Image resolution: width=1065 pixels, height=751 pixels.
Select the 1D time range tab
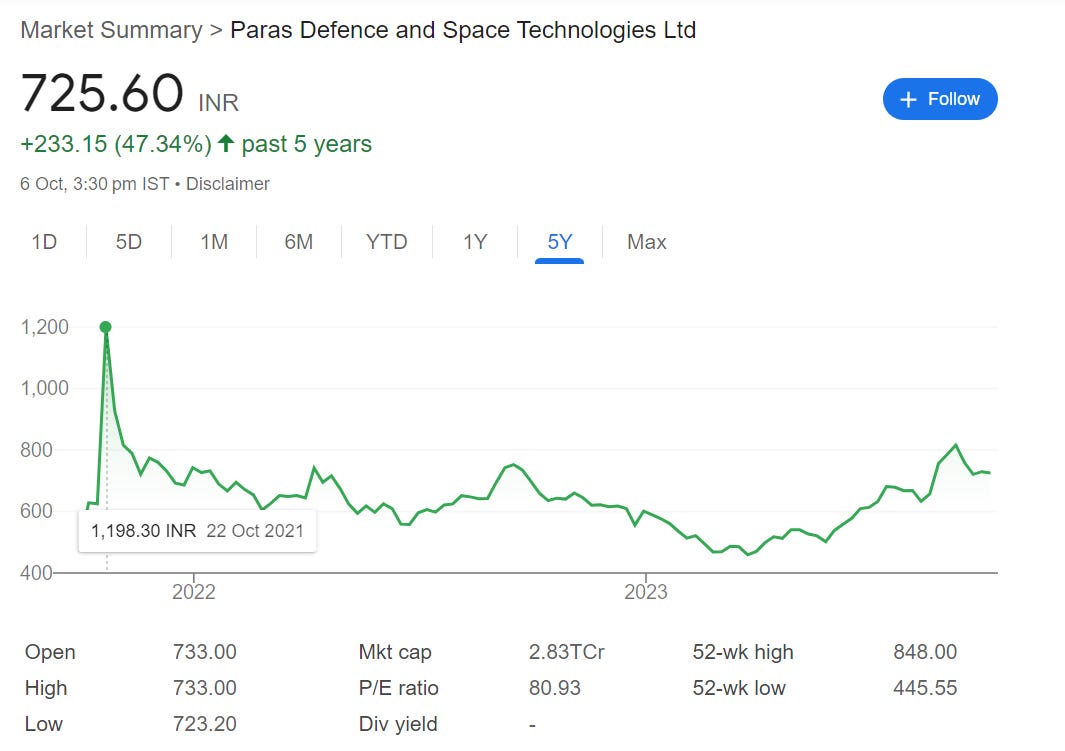44,242
